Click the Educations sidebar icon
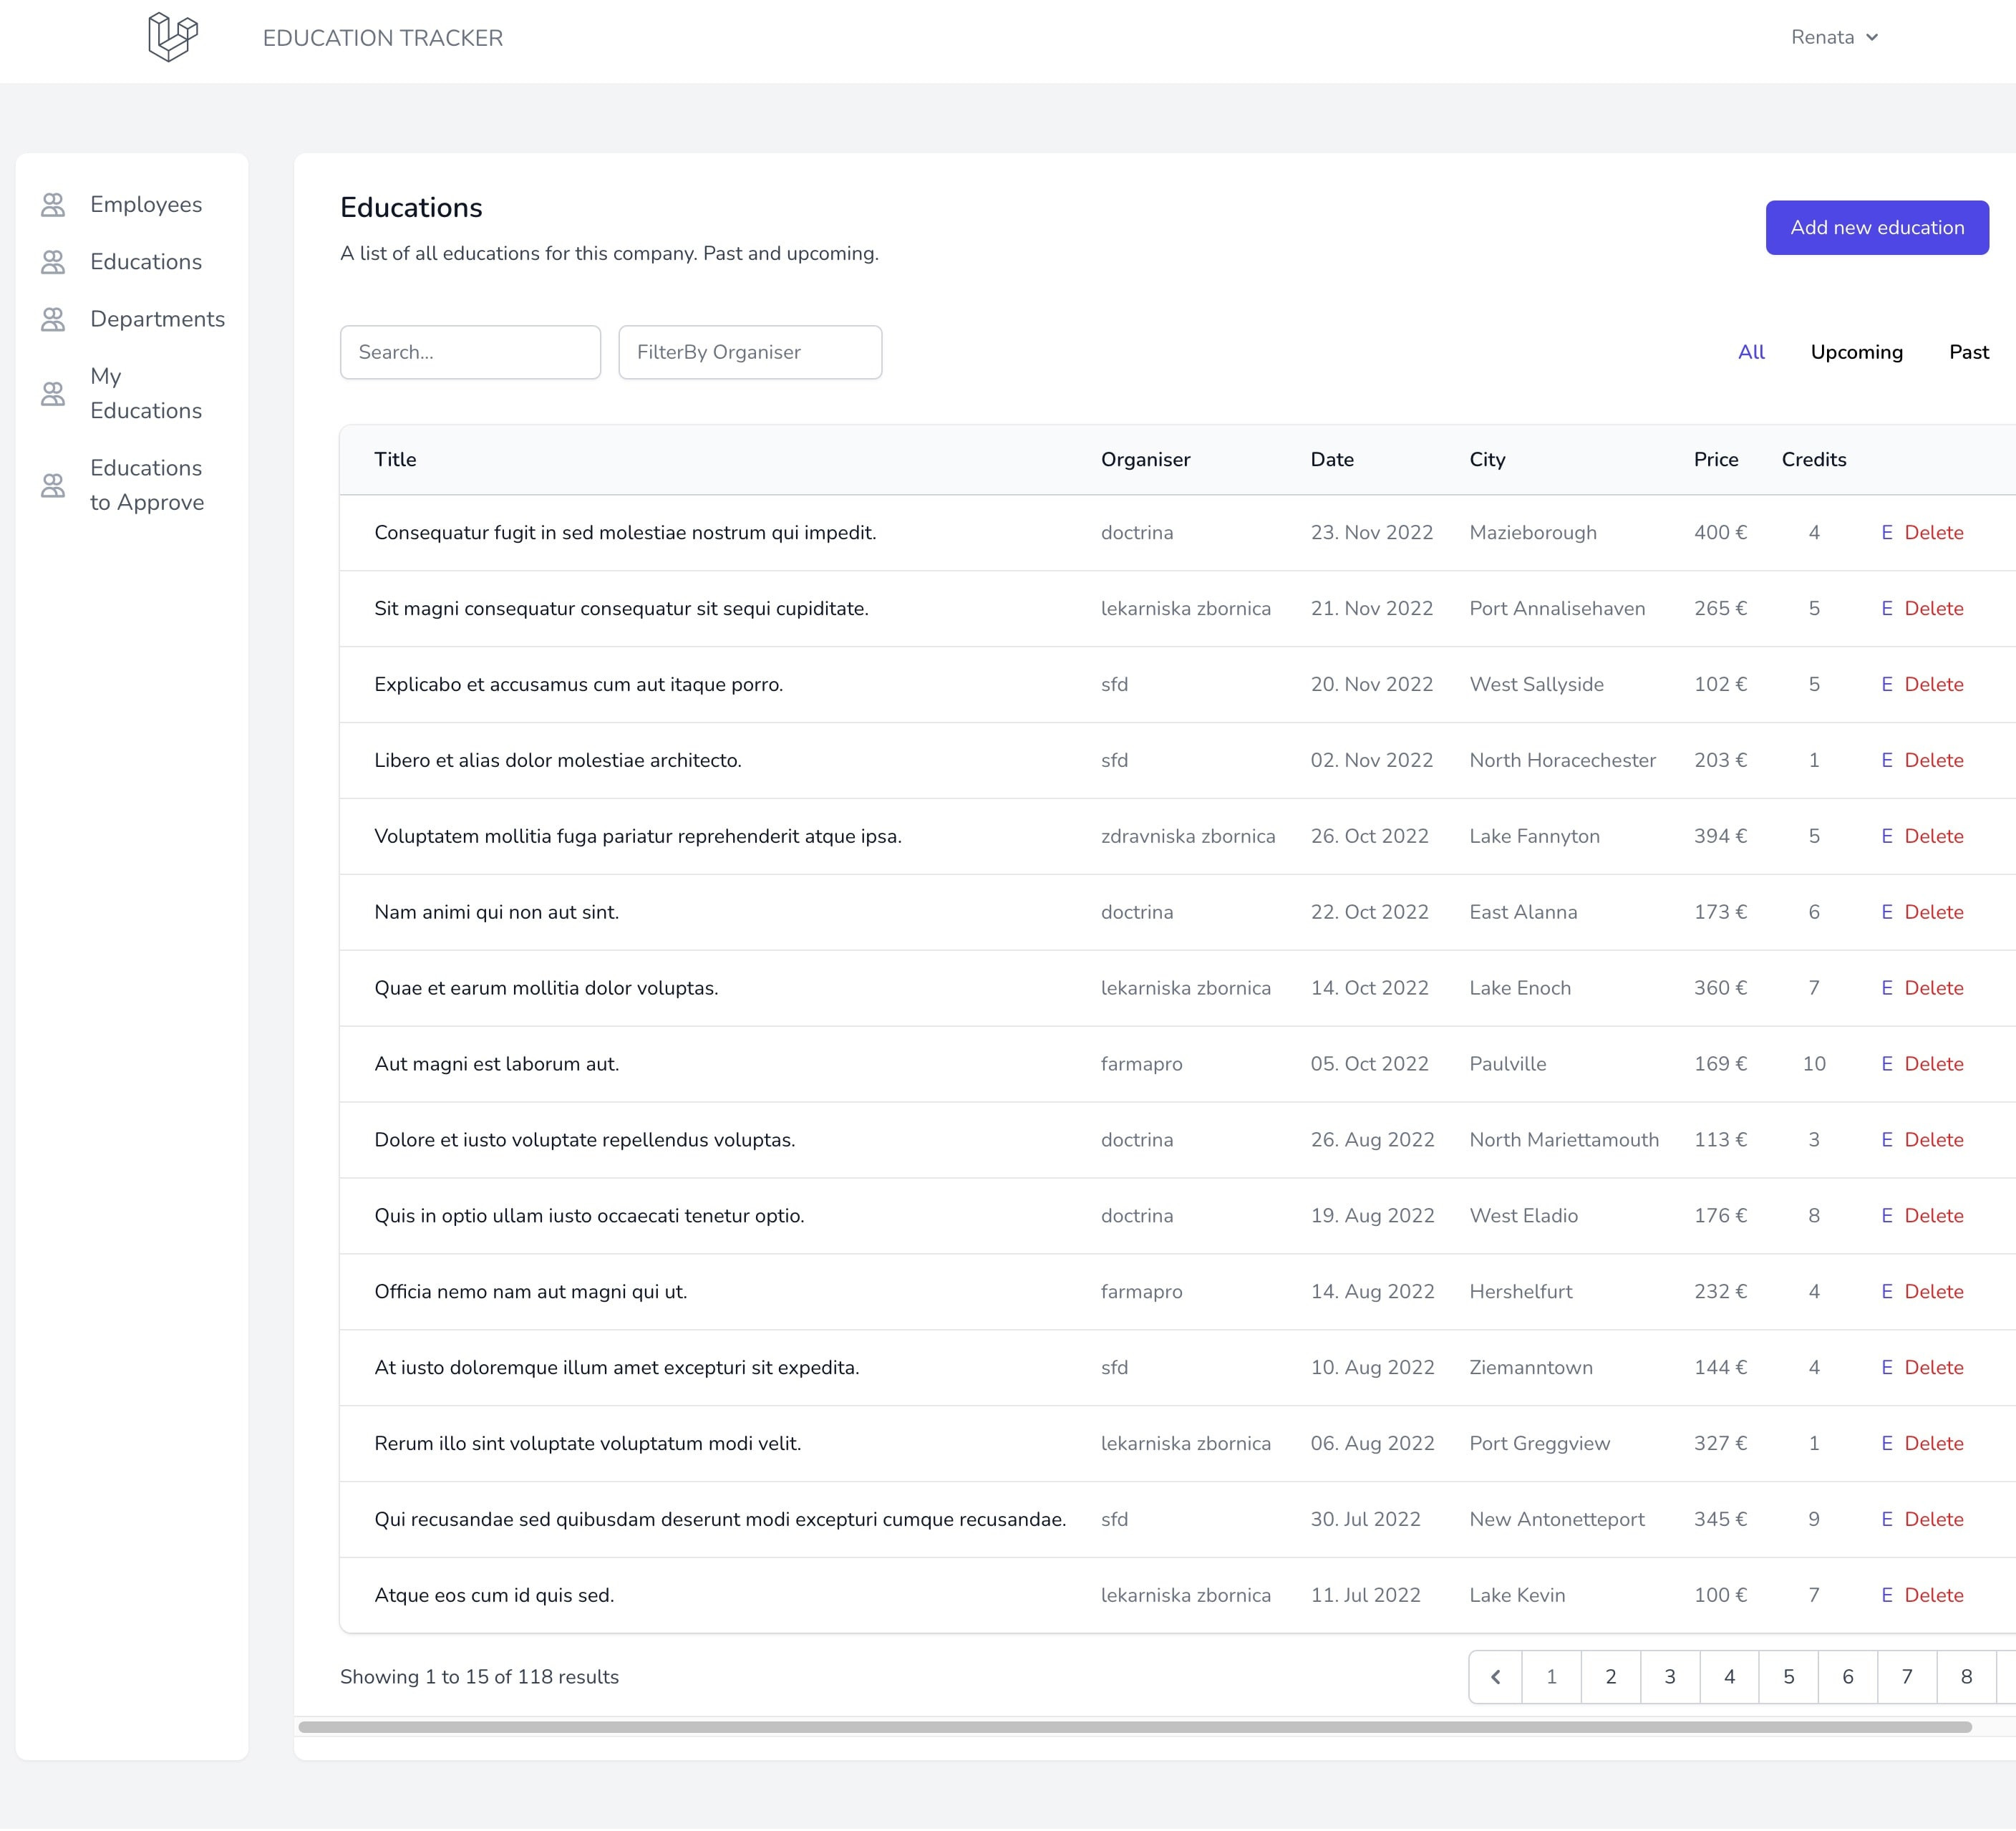The height and width of the screenshot is (1831, 2016). [x=52, y=261]
